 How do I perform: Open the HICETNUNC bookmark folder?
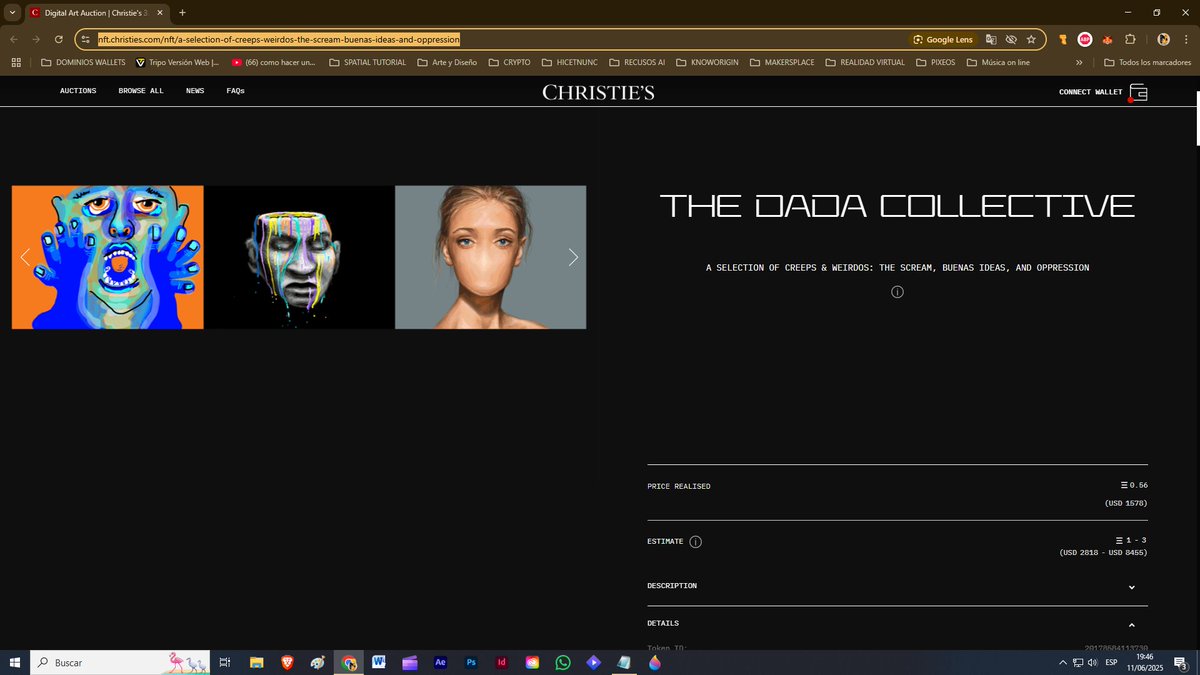click(568, 62)
